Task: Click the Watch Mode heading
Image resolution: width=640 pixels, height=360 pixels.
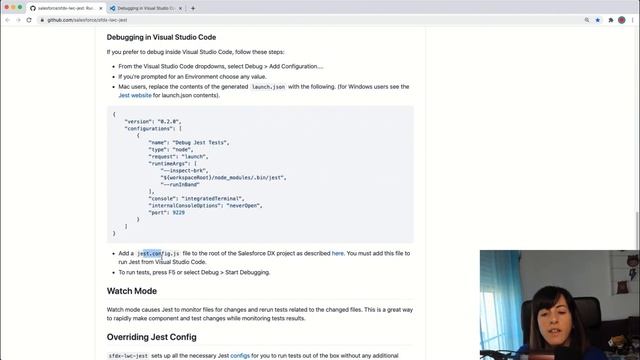Action: coord(132,291)
